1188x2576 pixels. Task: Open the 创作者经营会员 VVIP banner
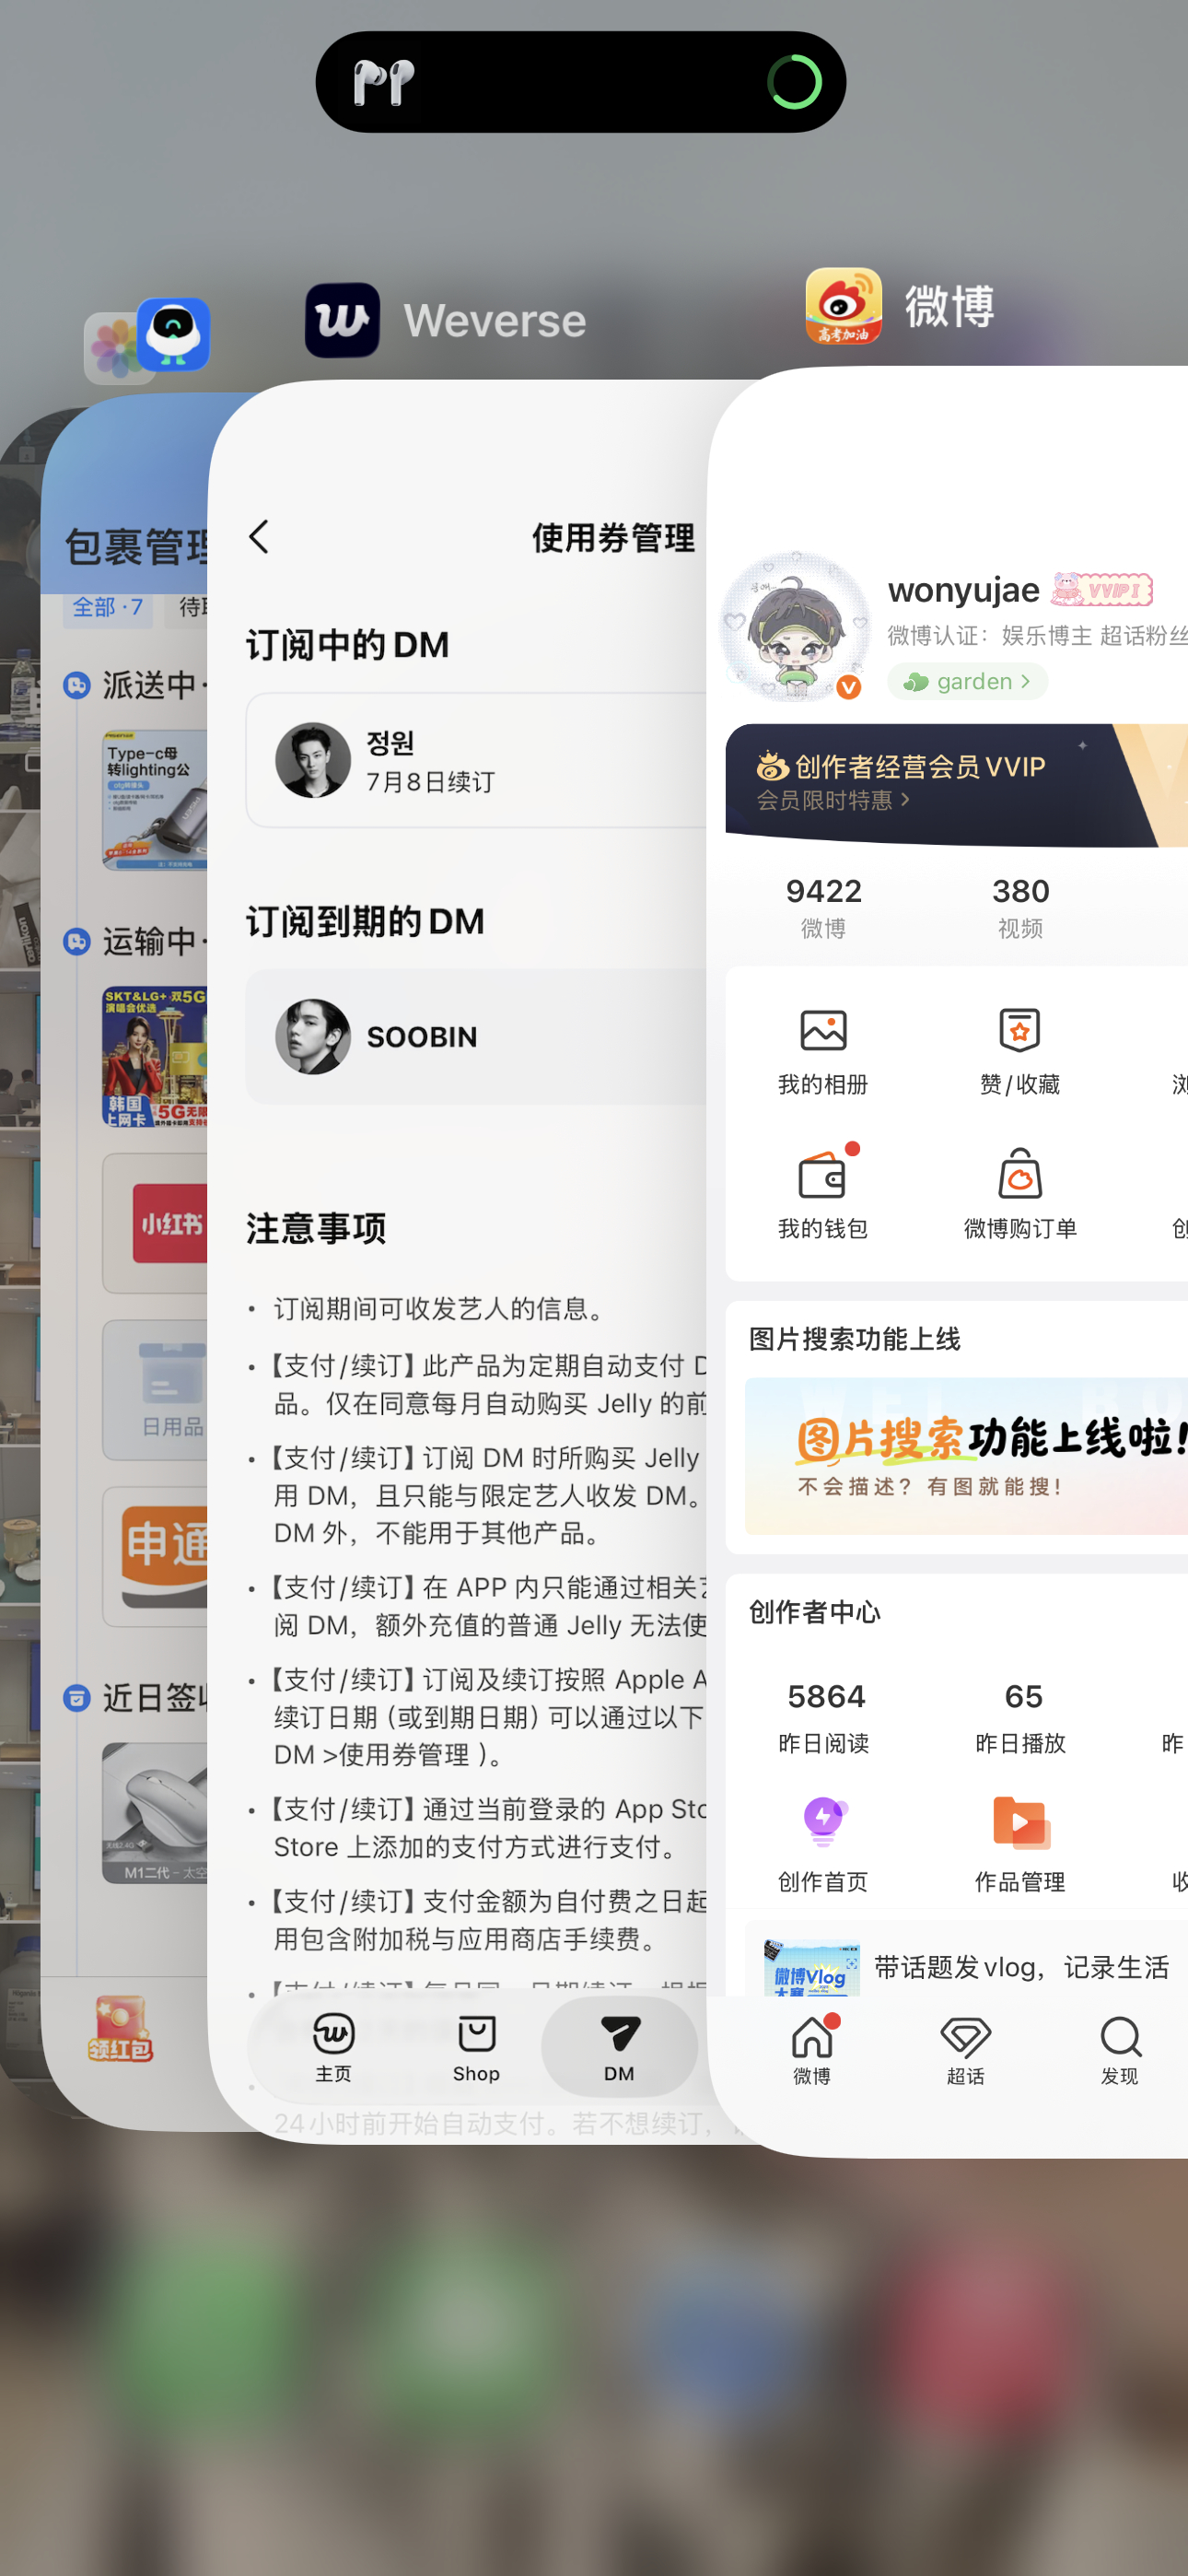(x=956, y=784)
